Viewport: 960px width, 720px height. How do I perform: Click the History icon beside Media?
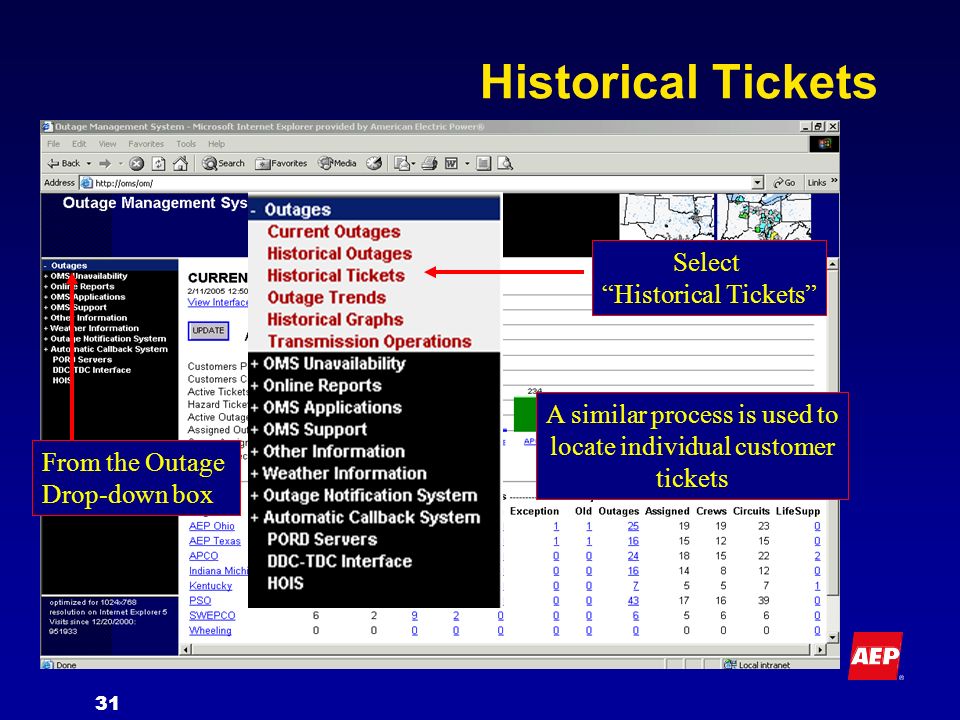click(374, 163)
